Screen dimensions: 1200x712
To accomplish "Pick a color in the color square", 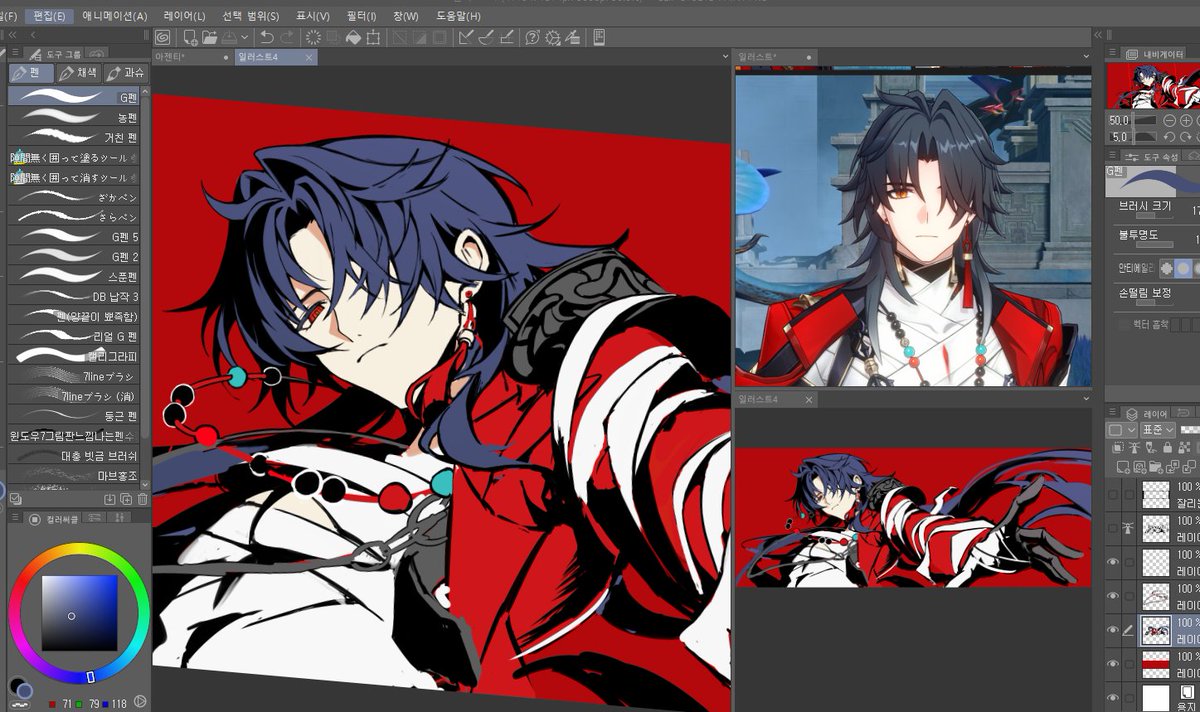I will tap(79, 612).
